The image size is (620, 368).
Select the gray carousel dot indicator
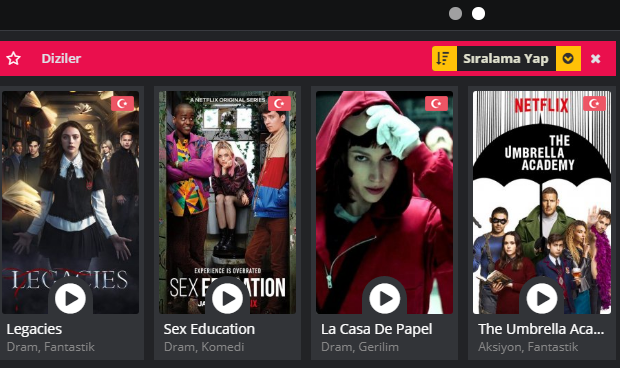(456, 13)
